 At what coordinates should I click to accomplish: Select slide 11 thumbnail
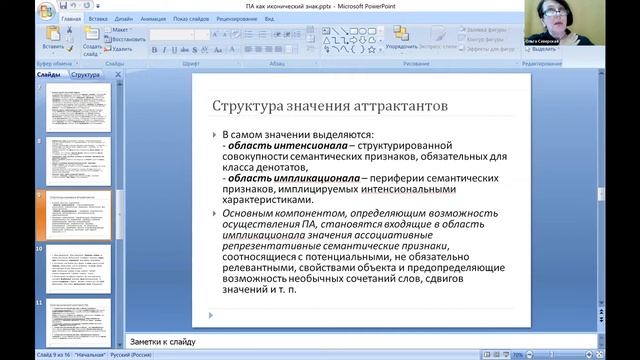pyautogui.click(x=78, y=322)
